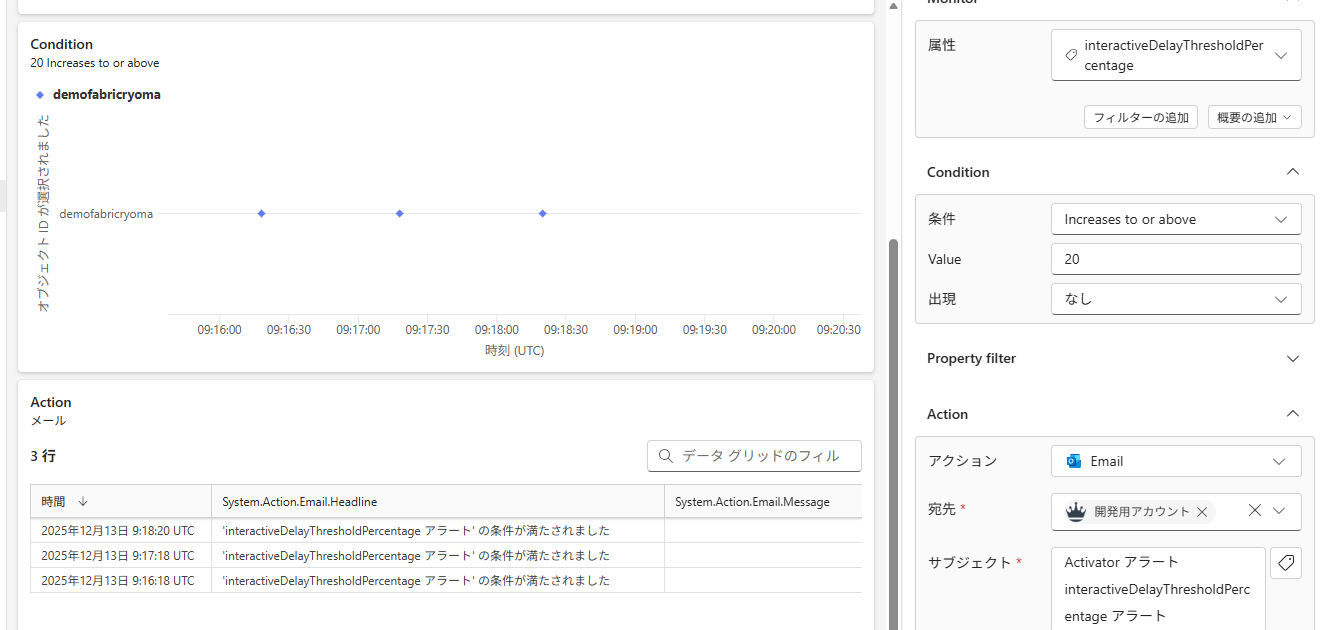Open the 条件 Increases to or above dropdown
This screenshot has width=1325, height=630.
pyautogui.click(x=1176, y=219)
